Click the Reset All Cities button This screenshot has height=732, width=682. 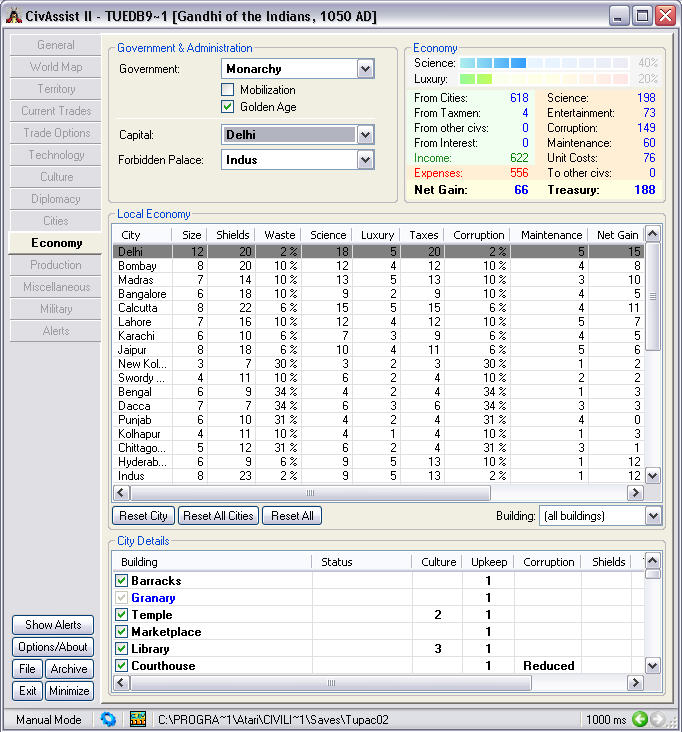click(218, 516)
